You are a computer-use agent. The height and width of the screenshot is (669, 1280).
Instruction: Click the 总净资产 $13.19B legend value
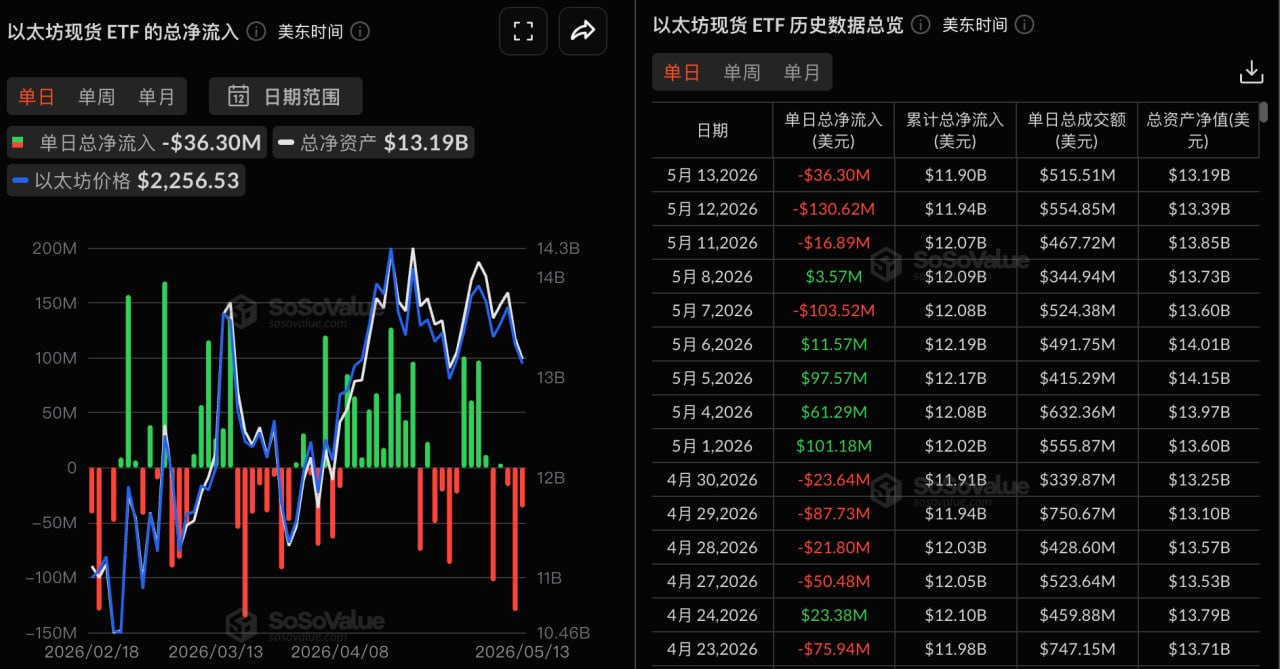click(426, 142)
